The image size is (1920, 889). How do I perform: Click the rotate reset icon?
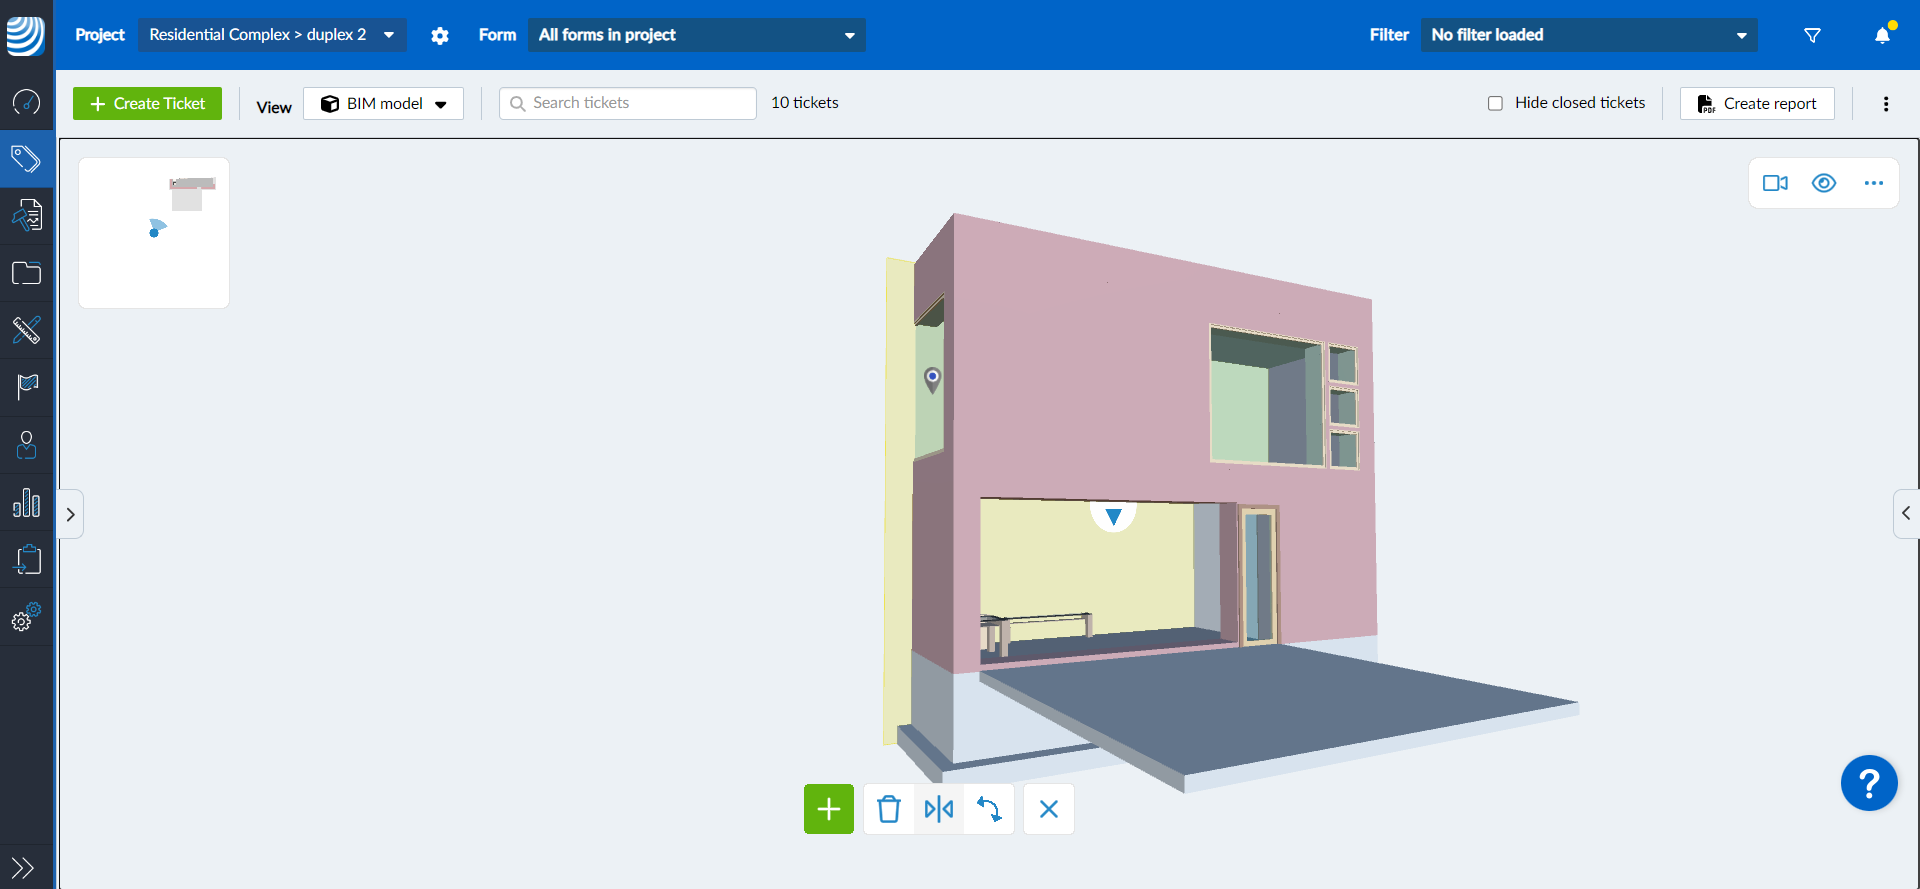tap(989, 809)
